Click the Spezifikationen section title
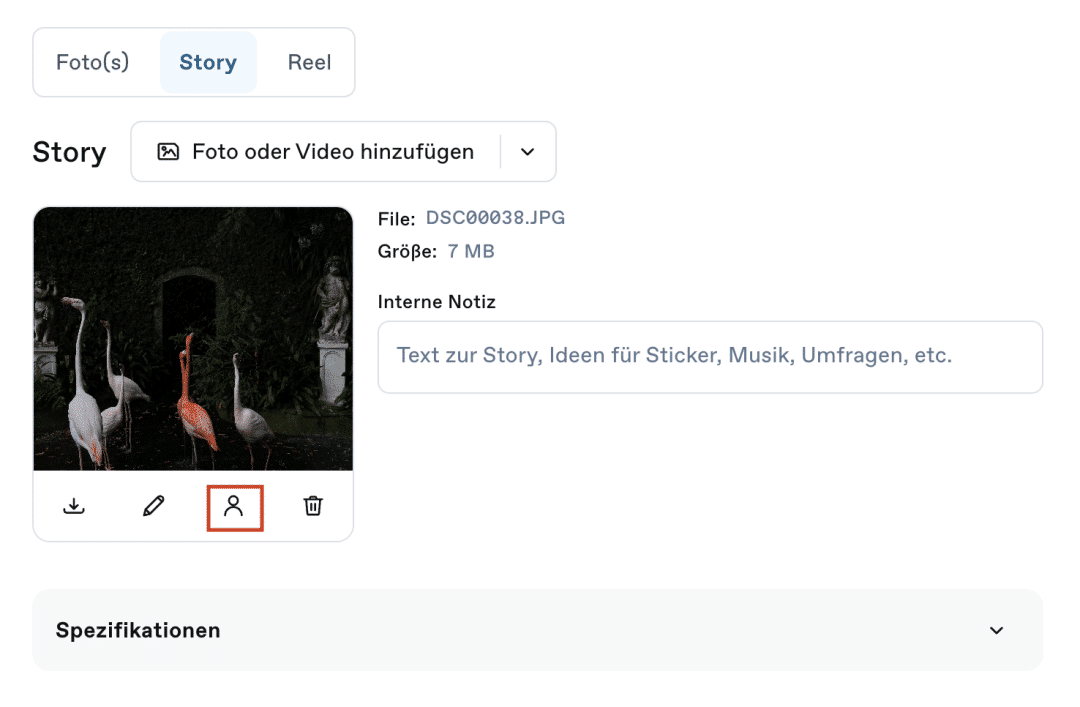Screen dimensions: 1080x707 138,630
